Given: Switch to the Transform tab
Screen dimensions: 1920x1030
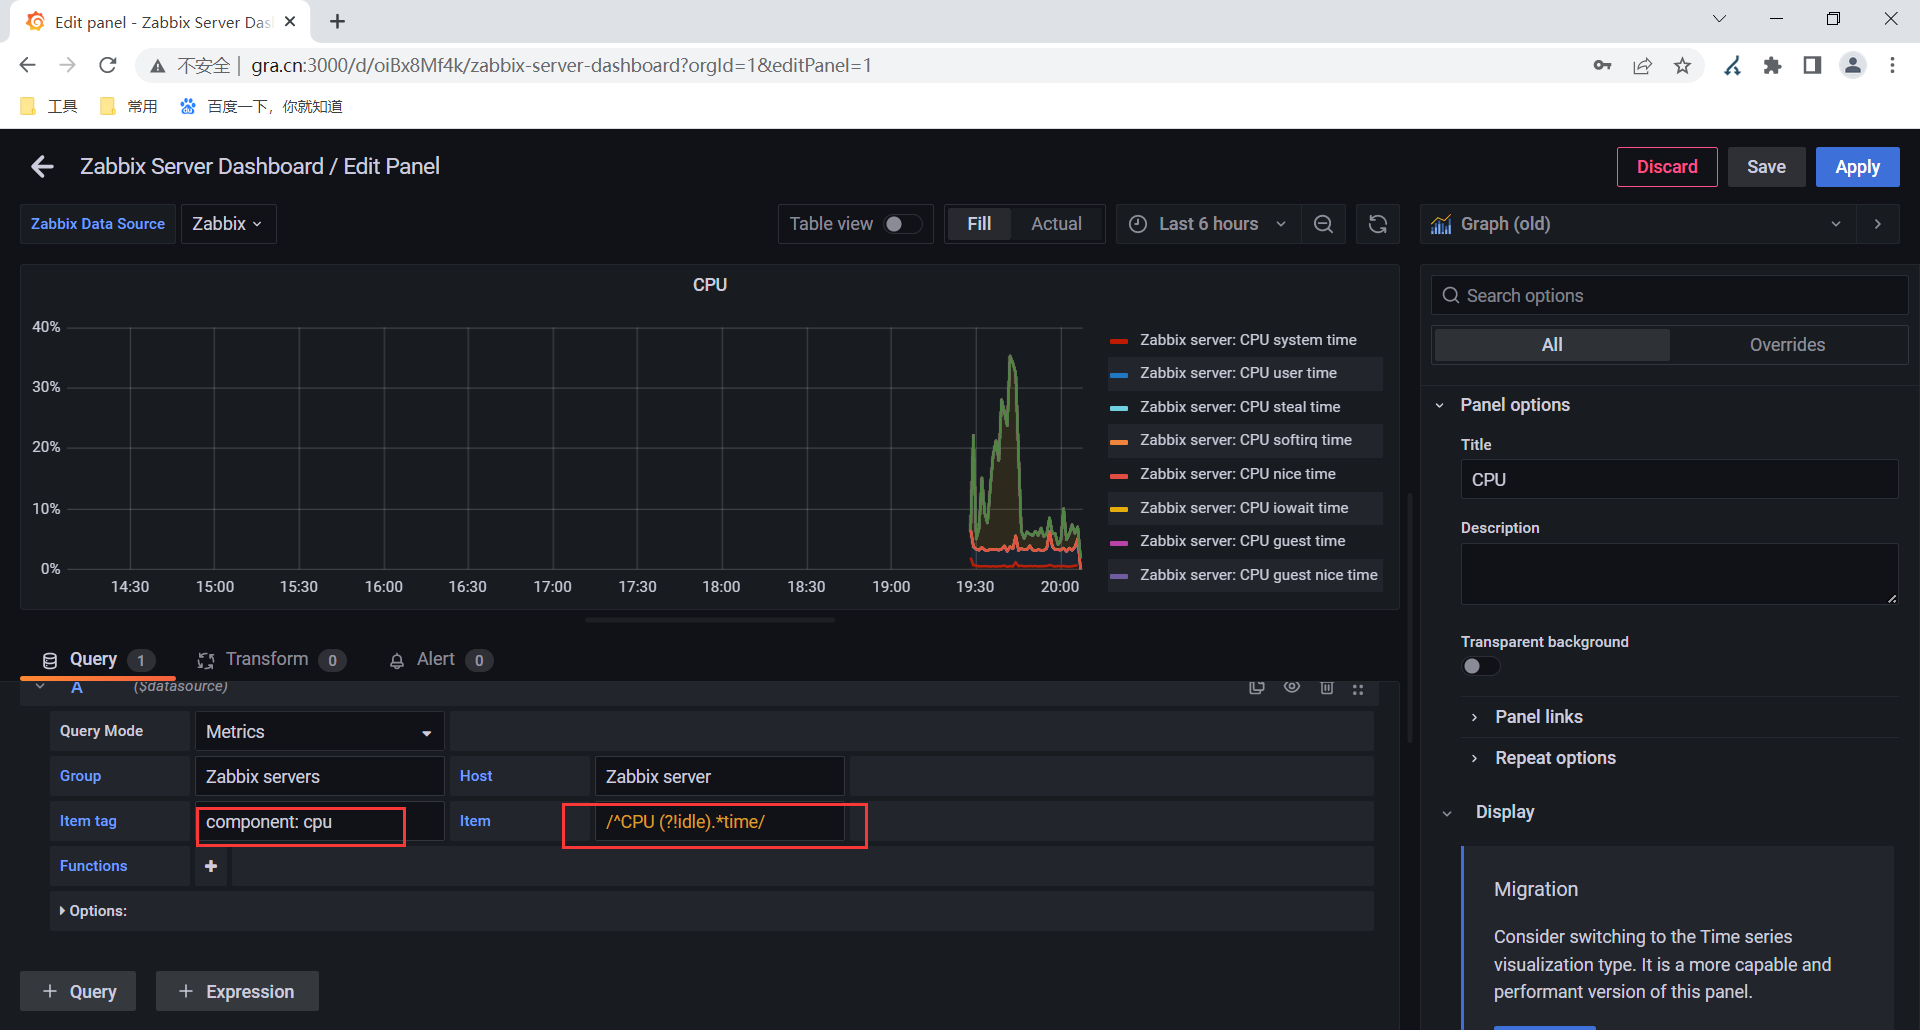Looking at the screenshot, I should click(x=271, y=660).
